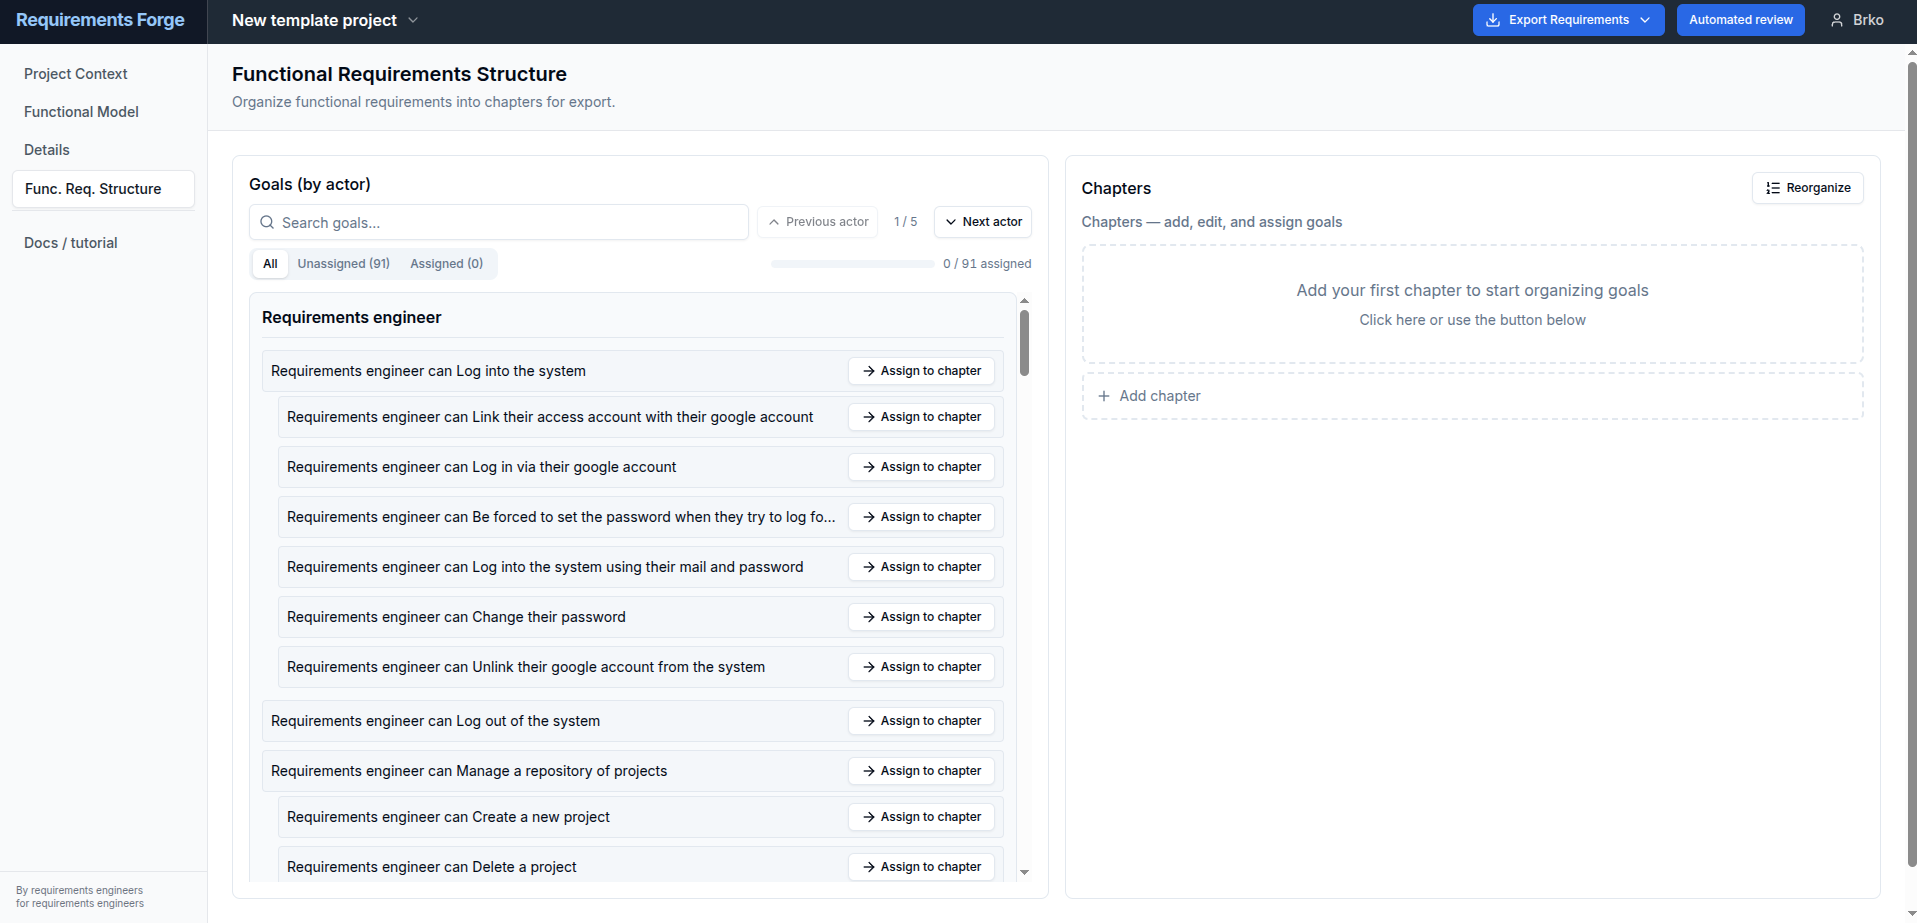Click arrow icon for 'Log into the system'
Image resolution: width=1917 pixels, height=923 pixels.
click(x=869, y=371)
